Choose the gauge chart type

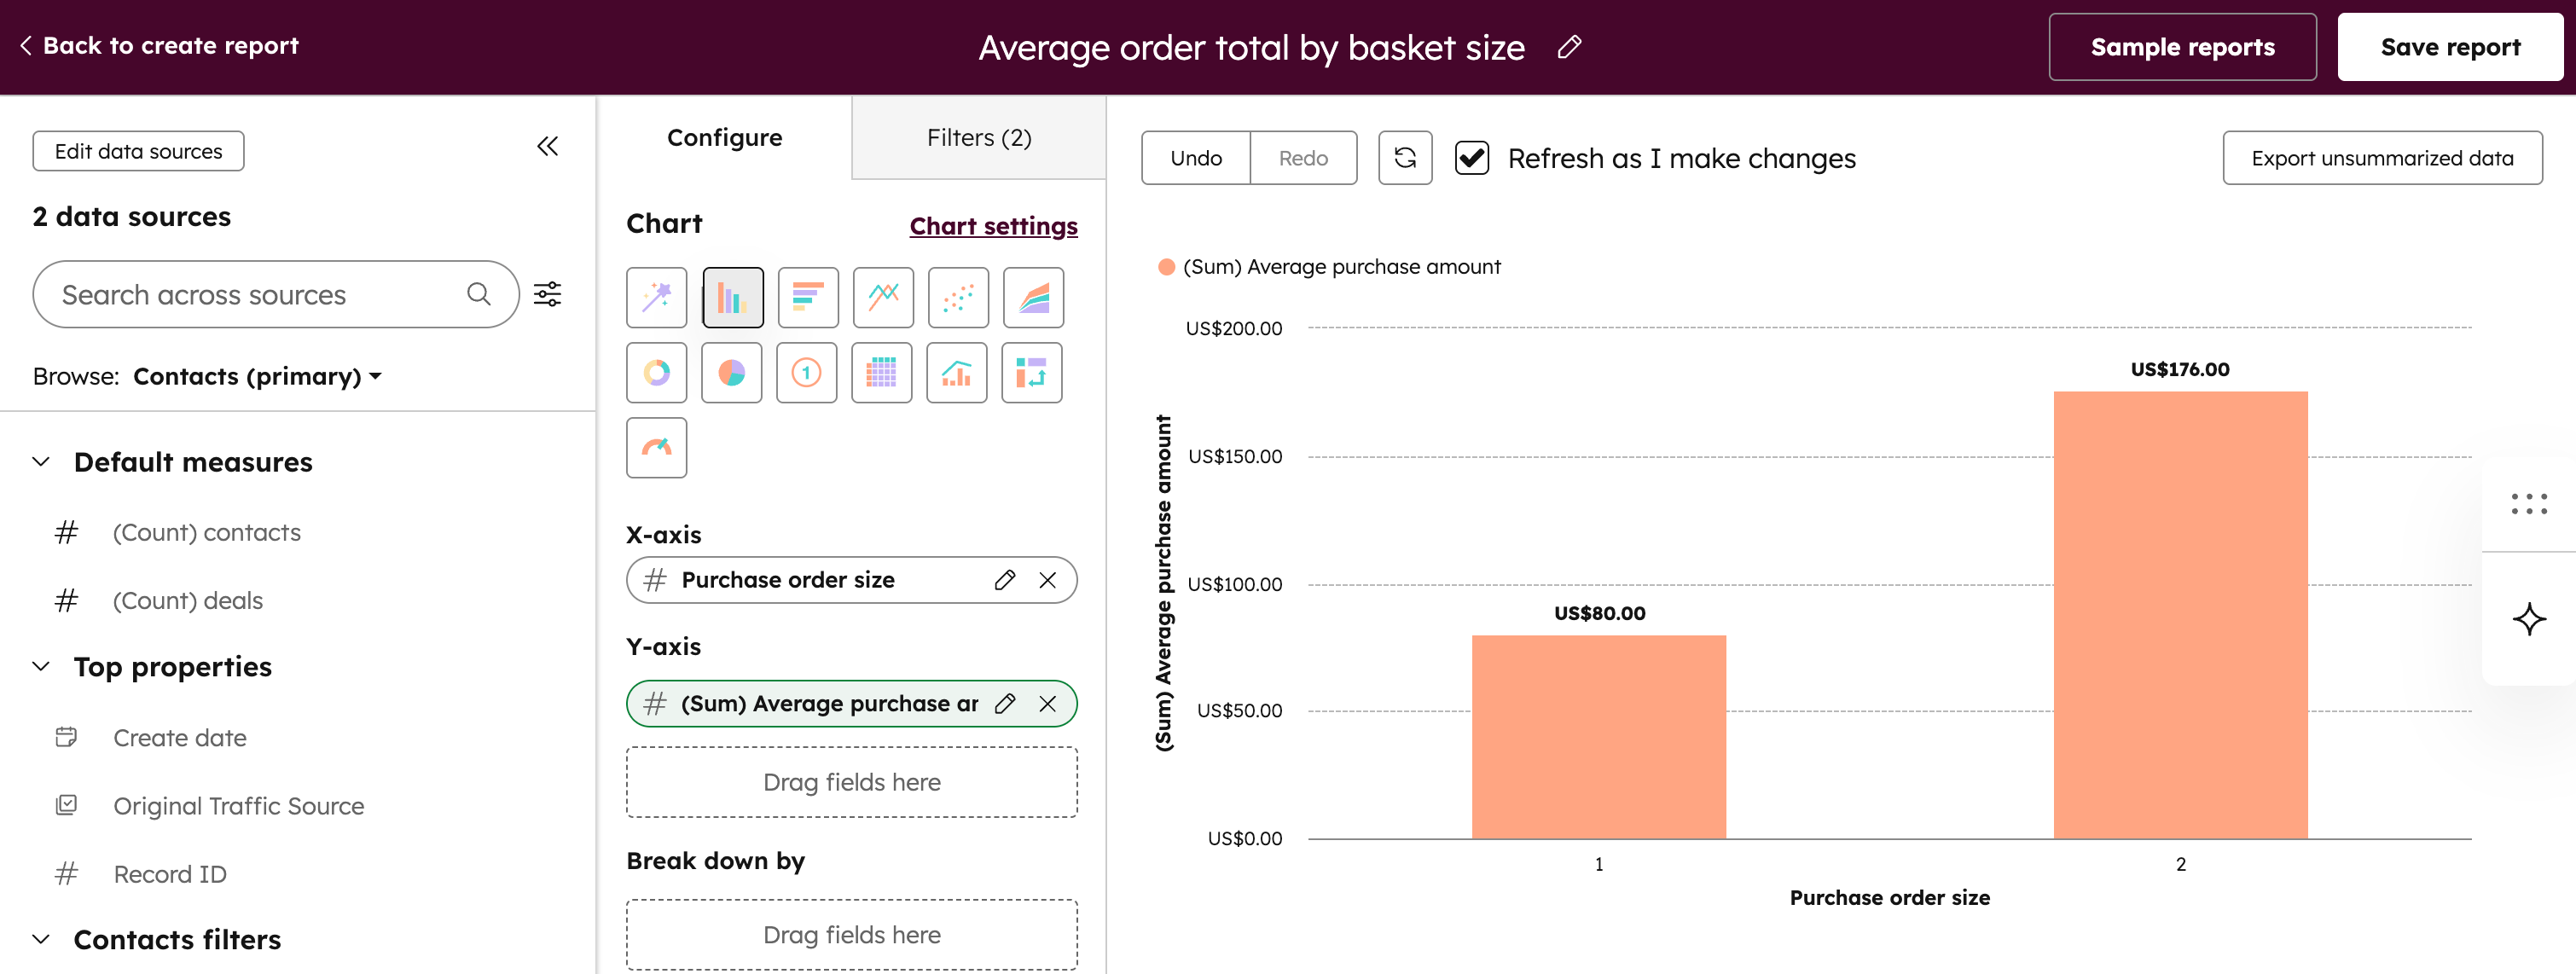tap(656, 448)
